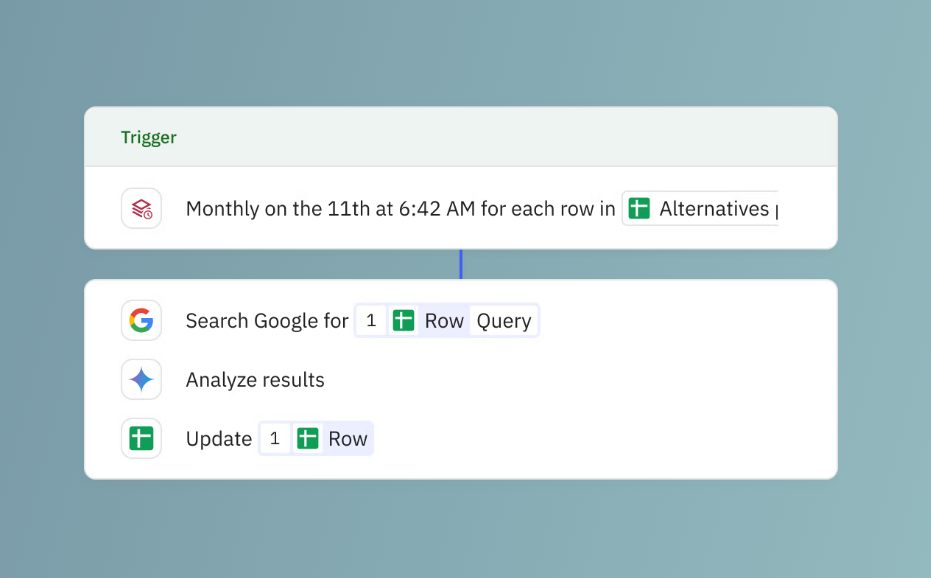Select the AI sparkle icon beside Analyze results
The height and width of the screenshot is (578, 931).
(x=141, y=380)
